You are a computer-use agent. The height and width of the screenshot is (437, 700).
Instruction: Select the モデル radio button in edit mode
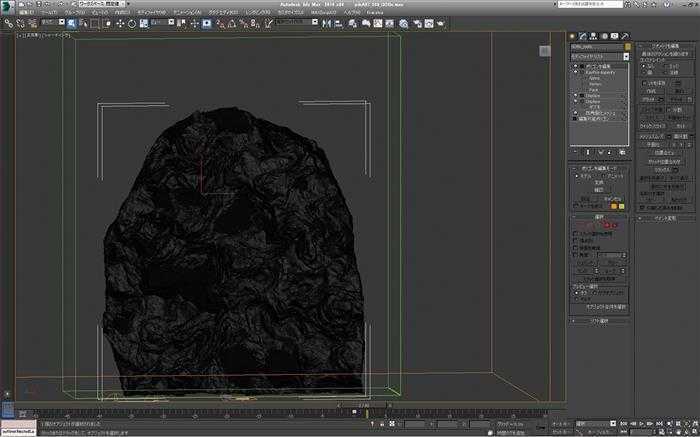click(x=576, y=176)
